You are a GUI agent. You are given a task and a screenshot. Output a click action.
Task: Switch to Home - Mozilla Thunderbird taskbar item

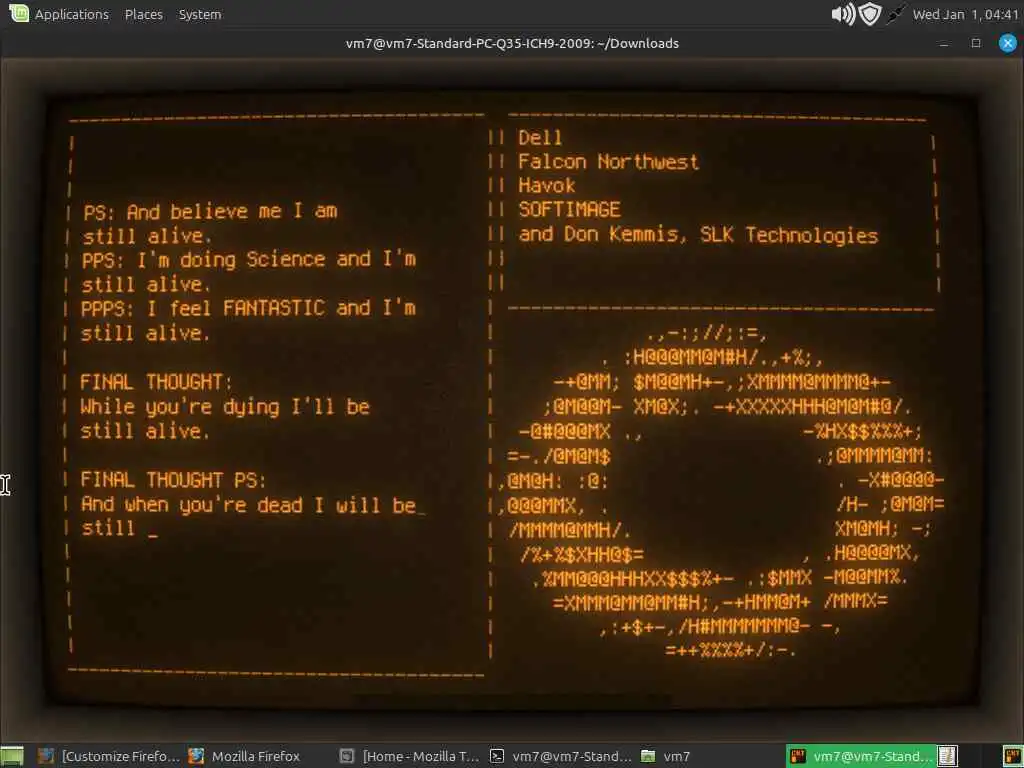410,756
